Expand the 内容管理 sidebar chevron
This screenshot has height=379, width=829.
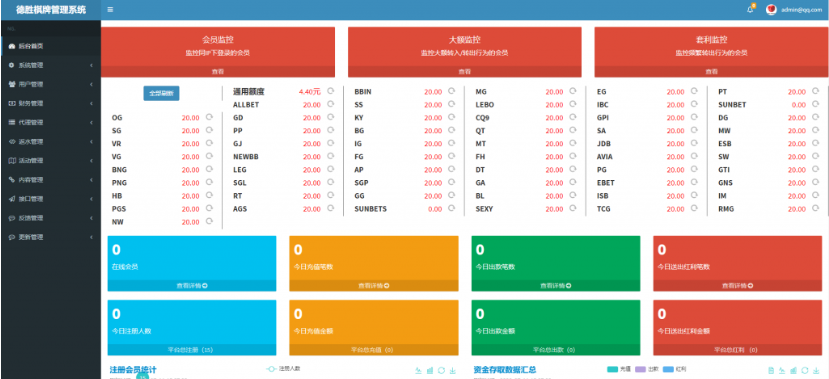(x=91, y=180)
